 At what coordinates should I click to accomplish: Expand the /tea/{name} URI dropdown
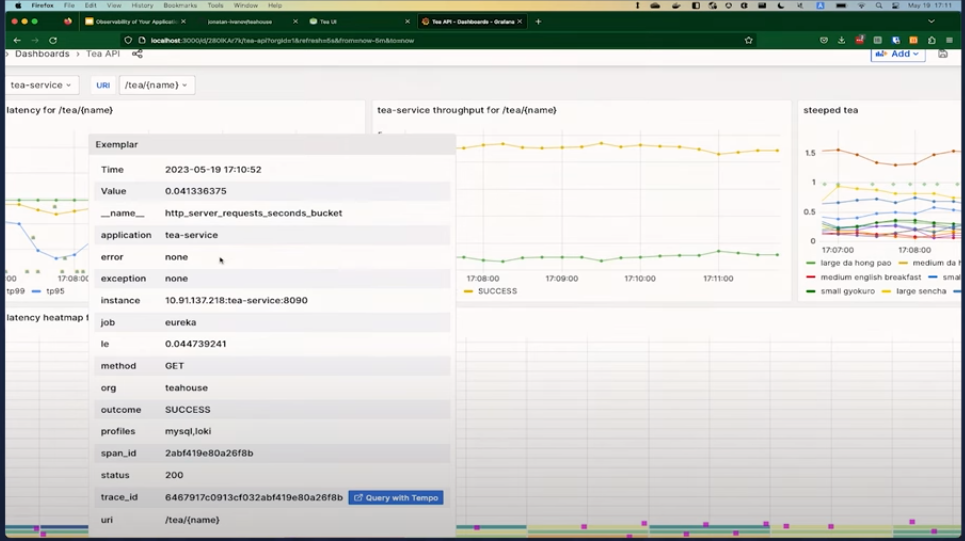(x=157, y=85)
